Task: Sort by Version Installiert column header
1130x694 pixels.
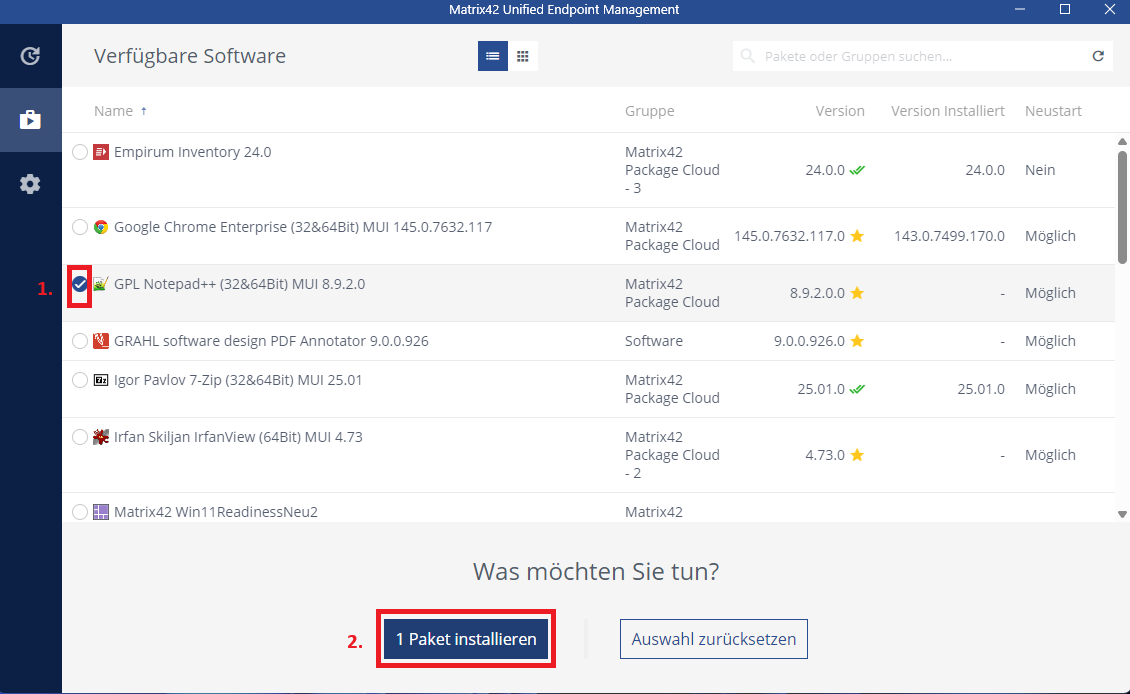Action: point(947,111)
